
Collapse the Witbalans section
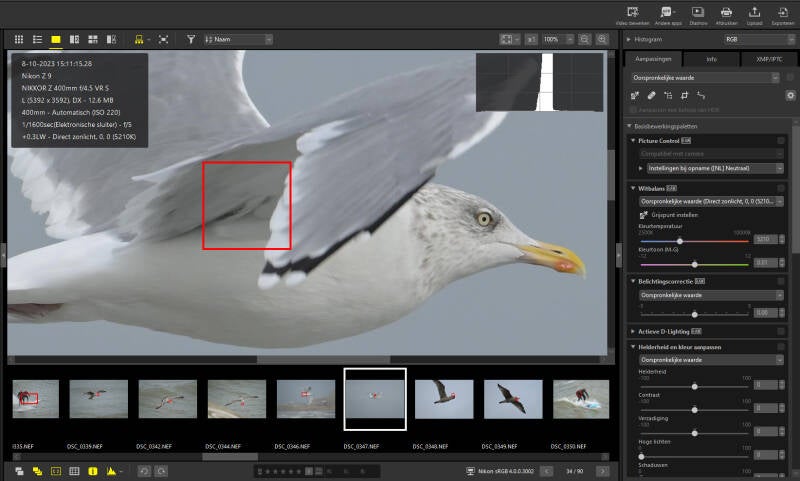[633, 188]
